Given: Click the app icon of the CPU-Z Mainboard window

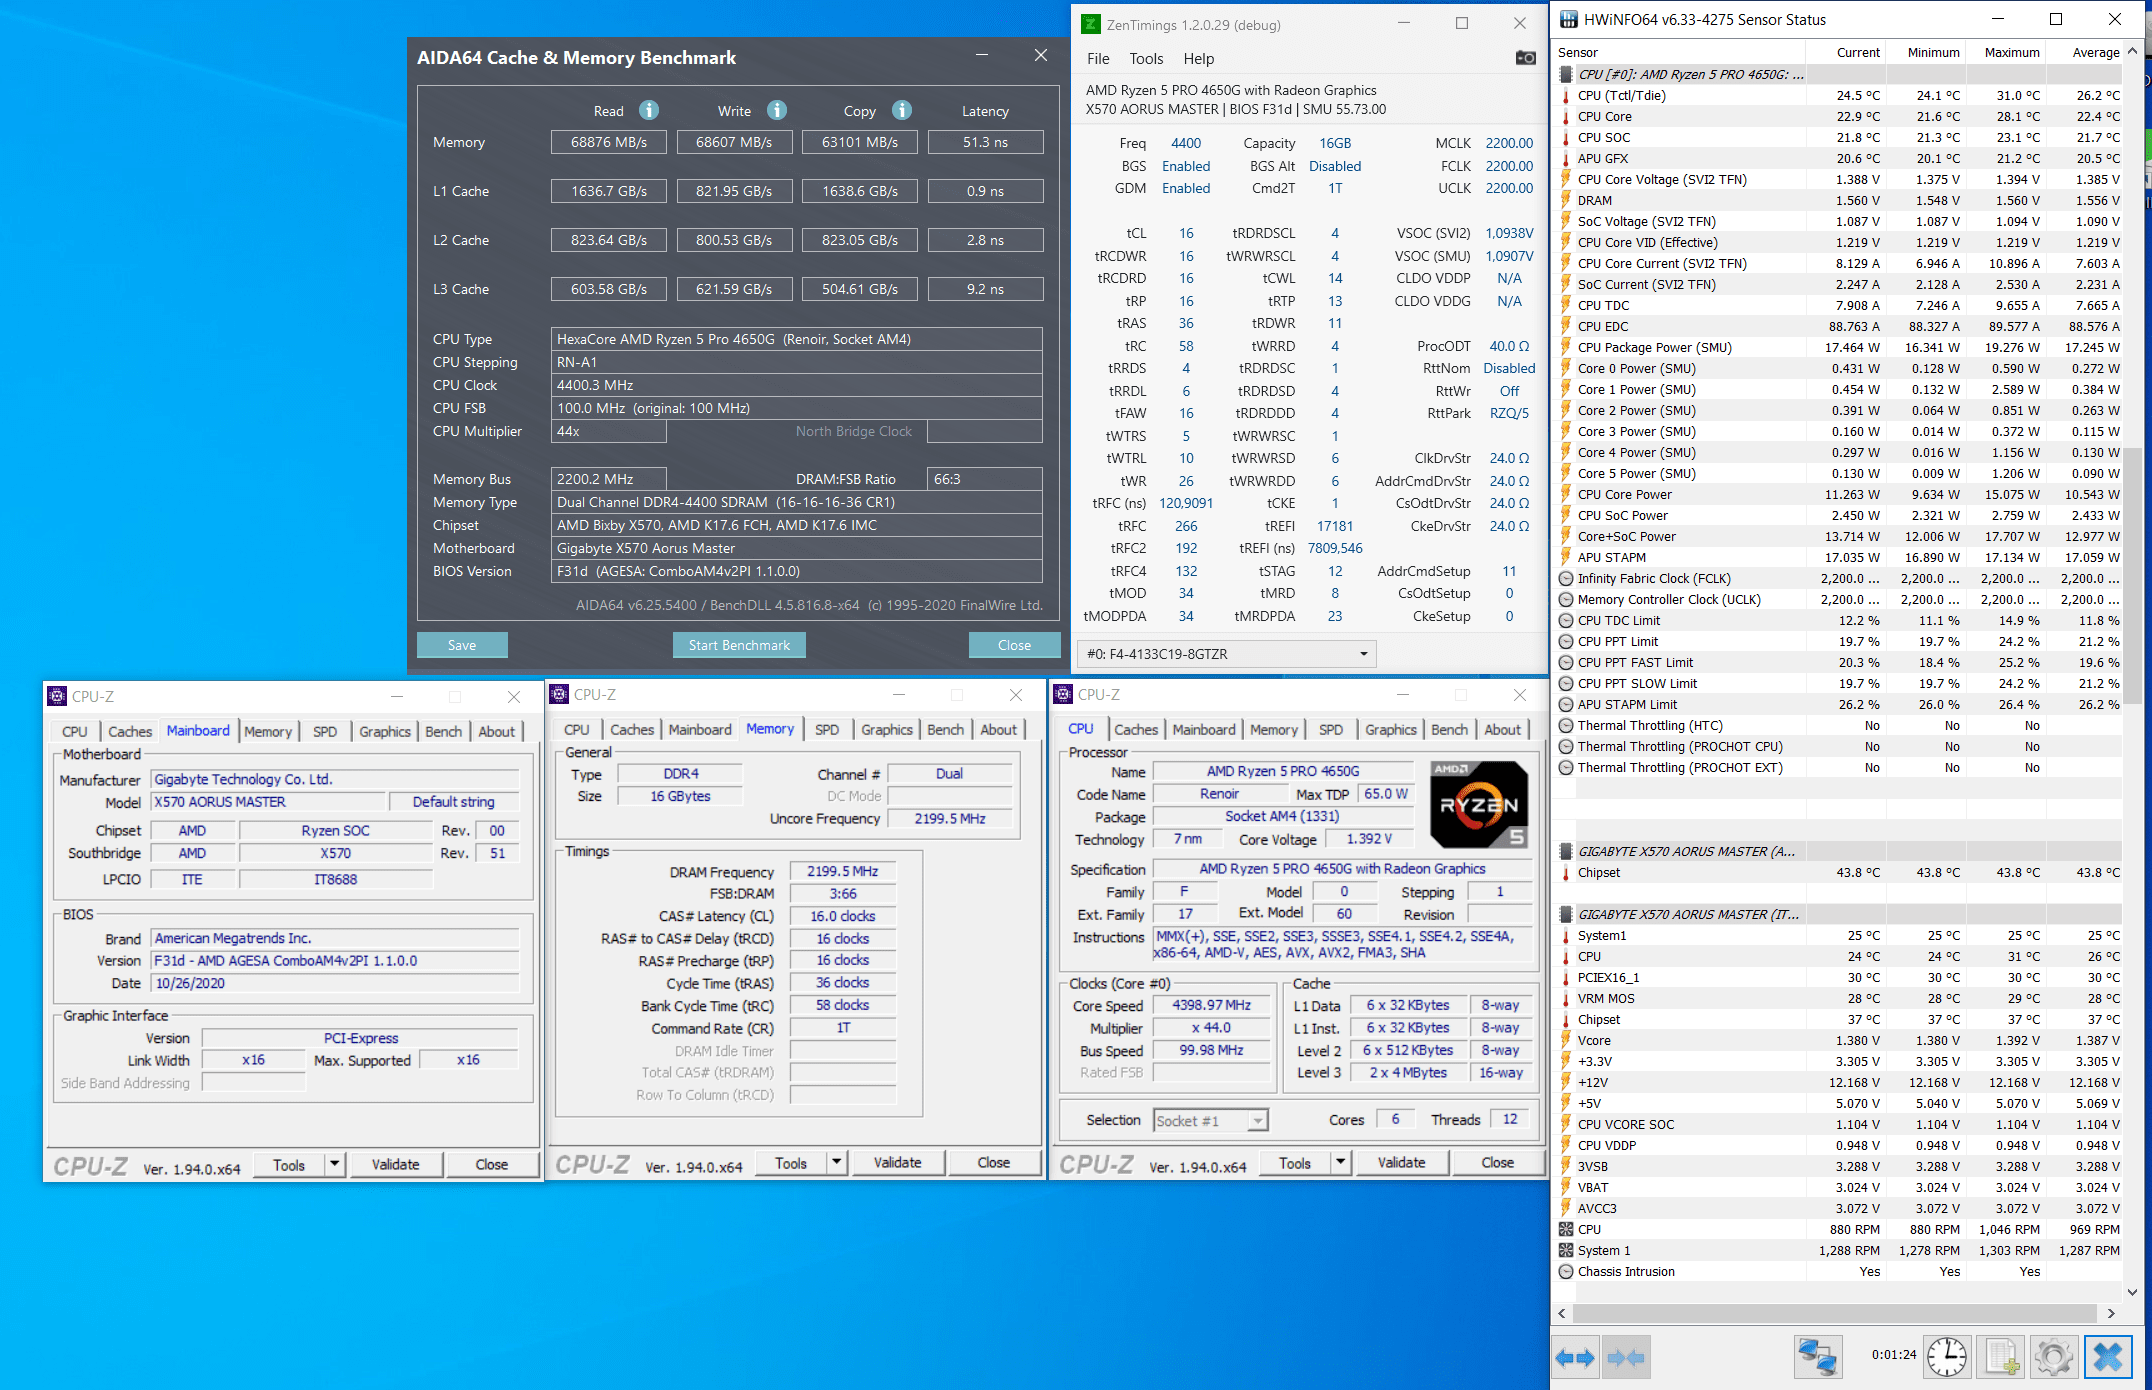Looking at the screenshot, I should 57,696.
